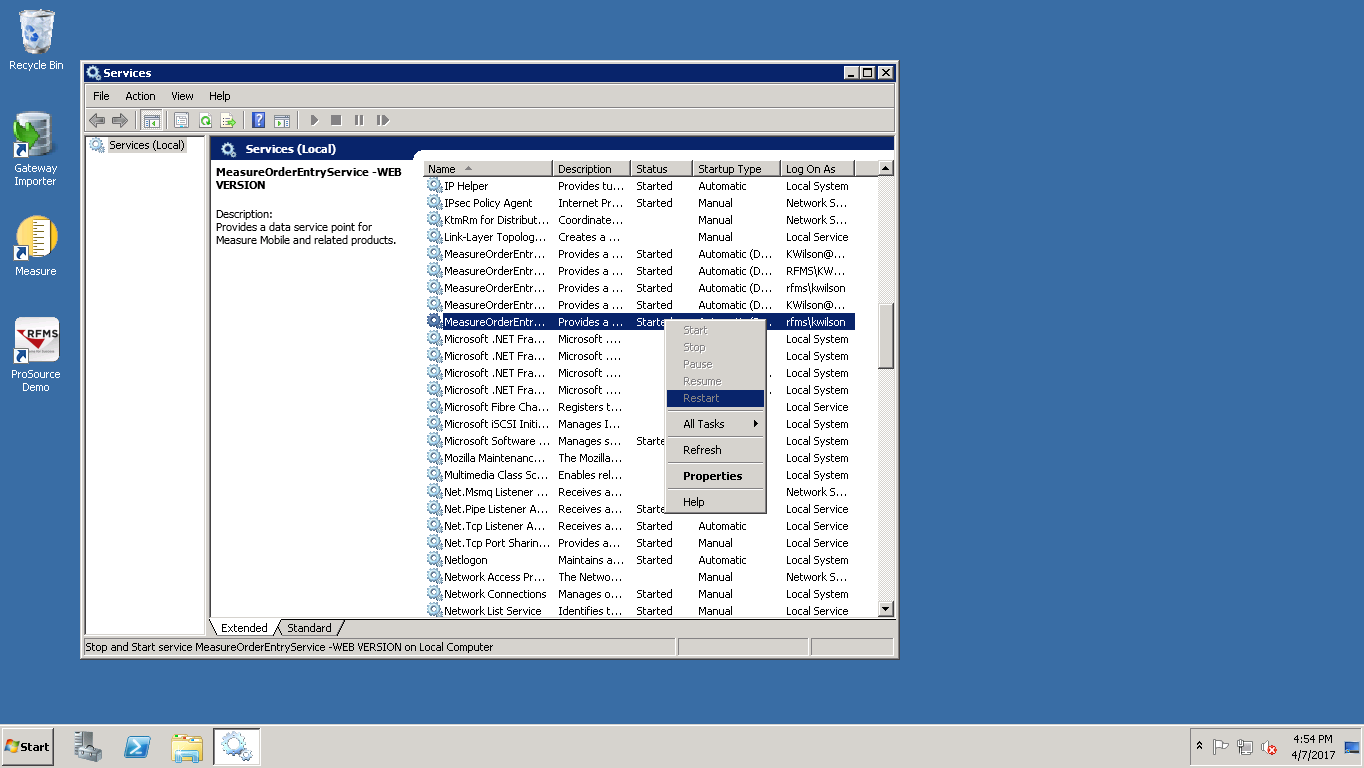The image size is (1364, 768).
Task: Click the gear icon beside Microsoft Software ...
Action: tap(434, 441)
